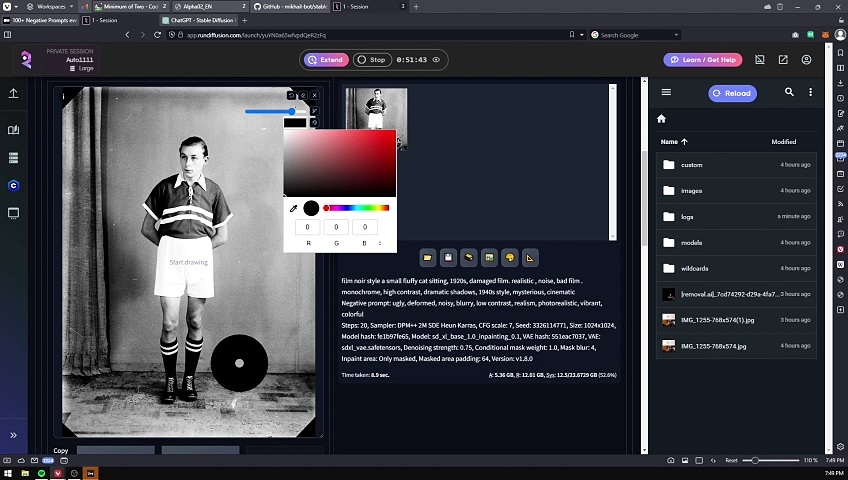Toggle the RGB color format switcher arrows
The height and width of the screenshot is (480, 848).
point(380,243)
